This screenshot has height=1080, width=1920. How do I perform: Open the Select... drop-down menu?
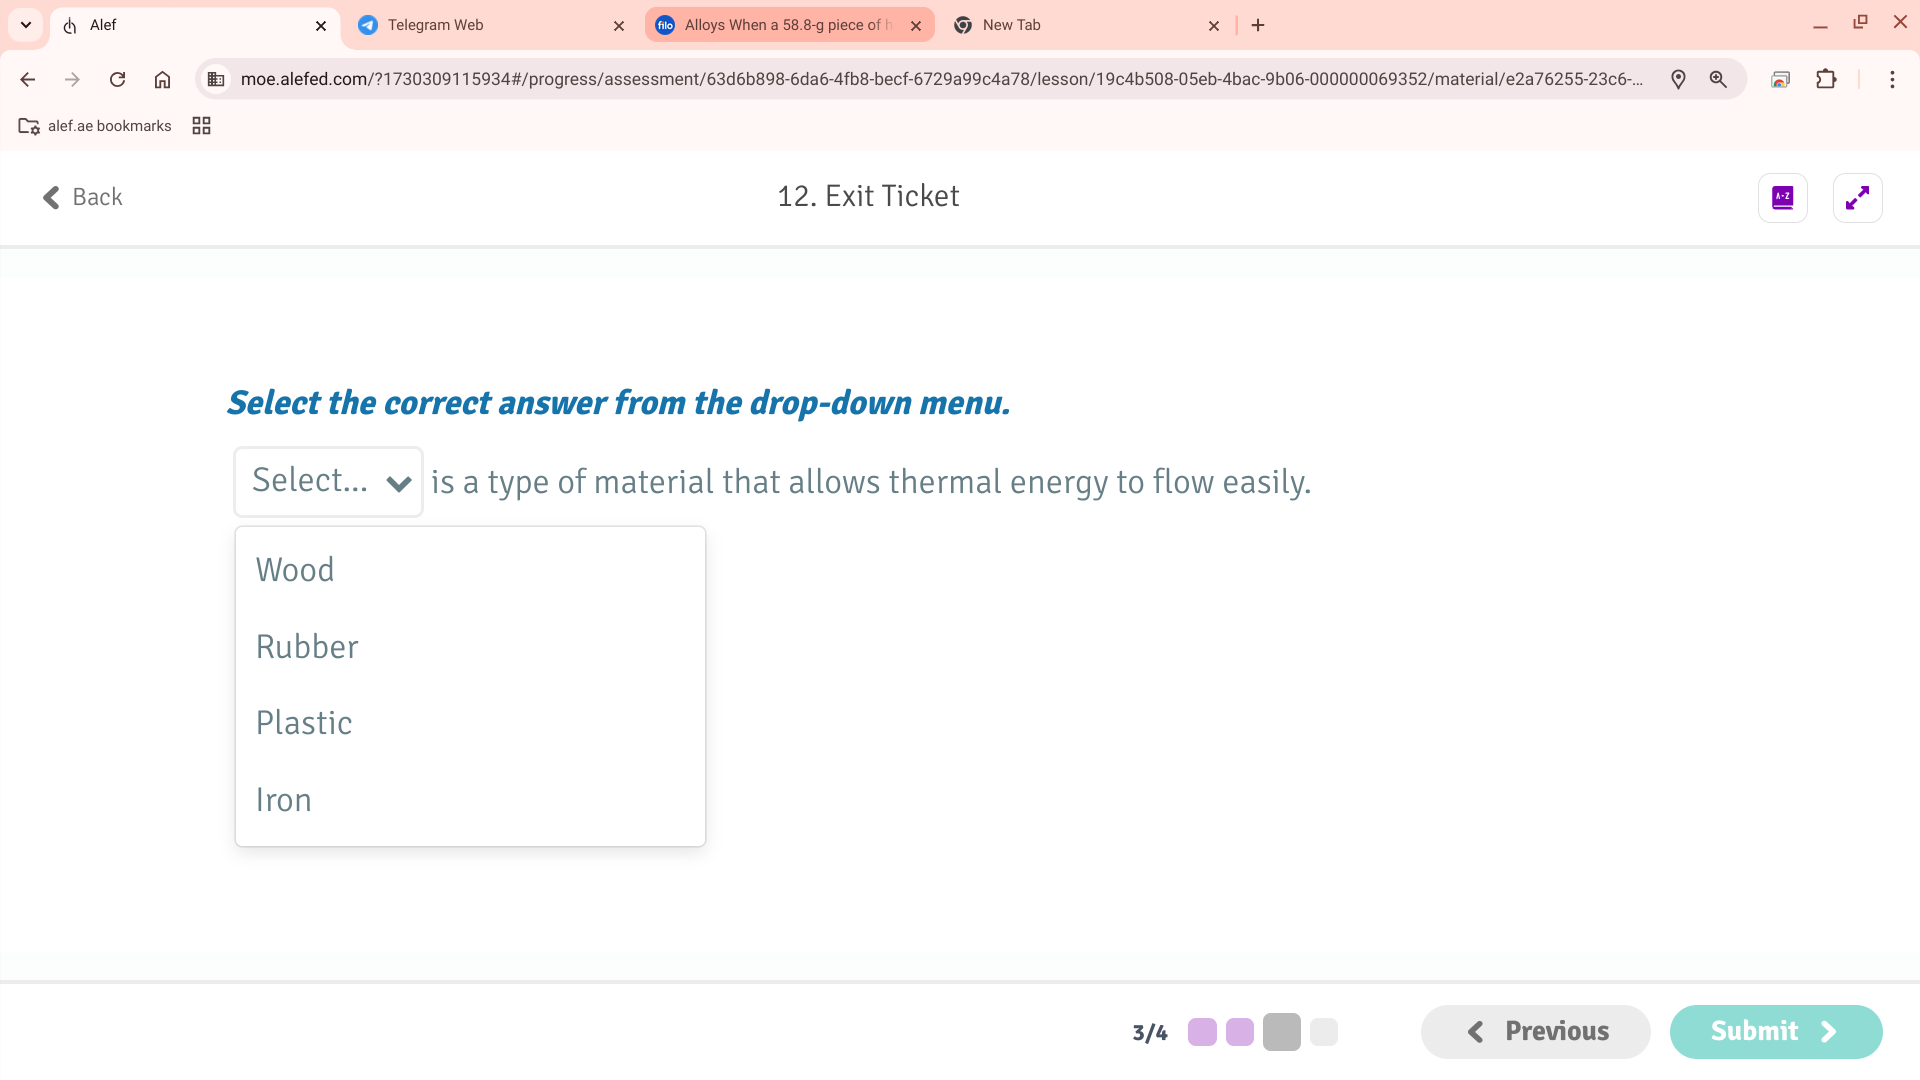pos(328,481)
